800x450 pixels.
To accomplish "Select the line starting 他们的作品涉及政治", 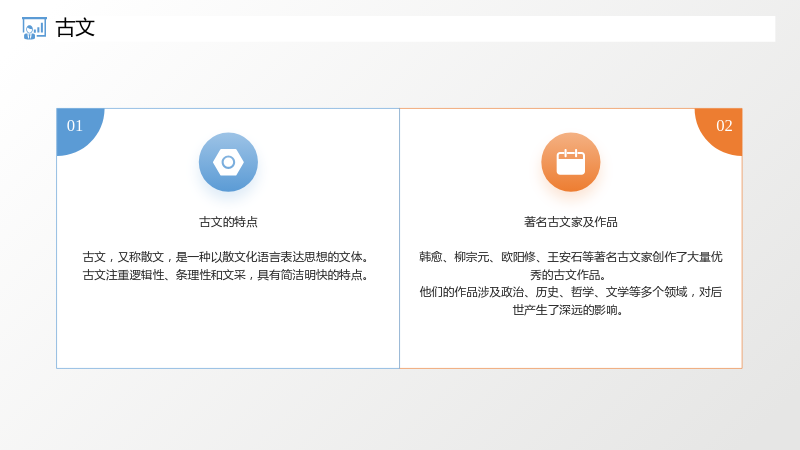I will tap(570, 292).
